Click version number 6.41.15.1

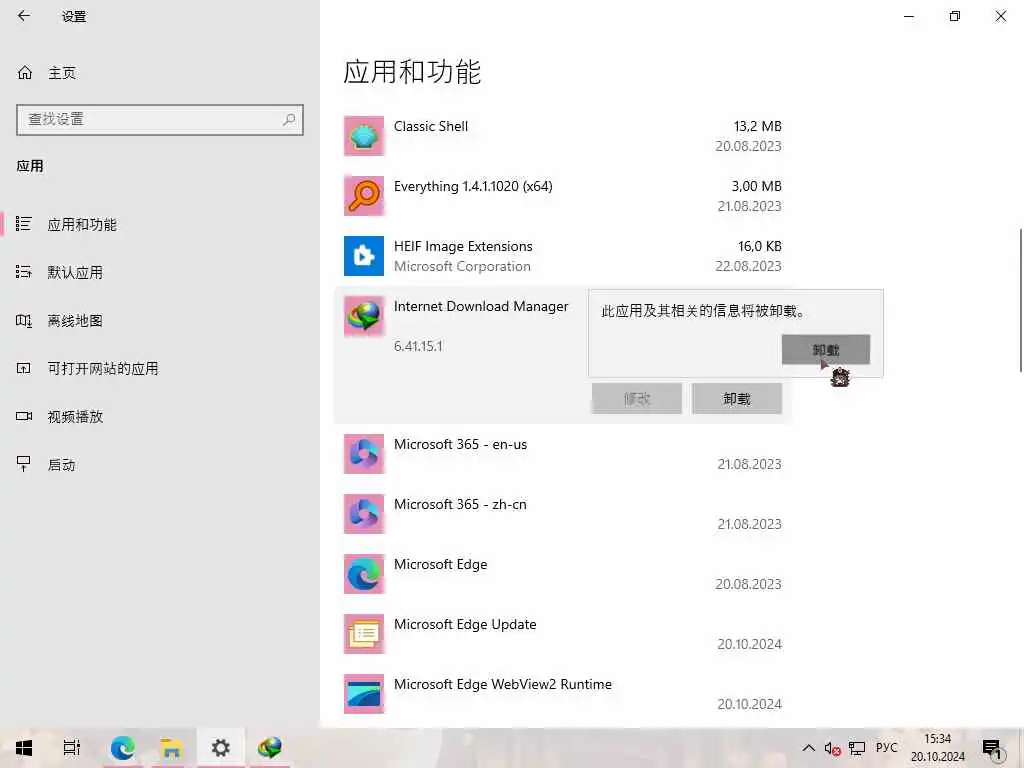click(418, 346)
